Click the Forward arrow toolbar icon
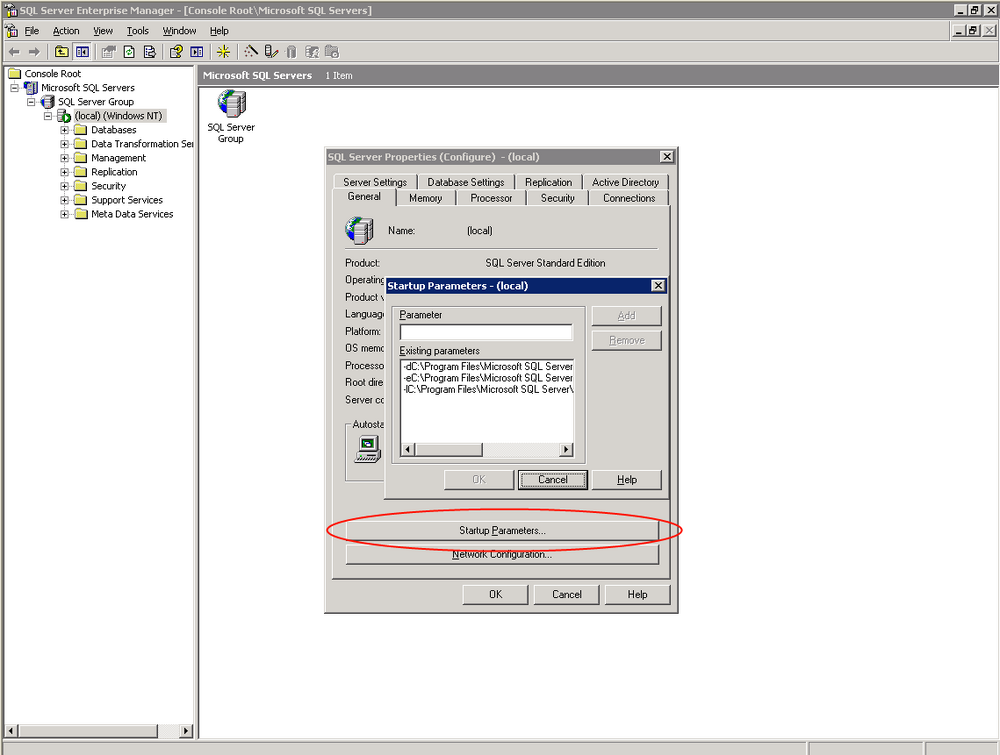 tap(34, 52)
